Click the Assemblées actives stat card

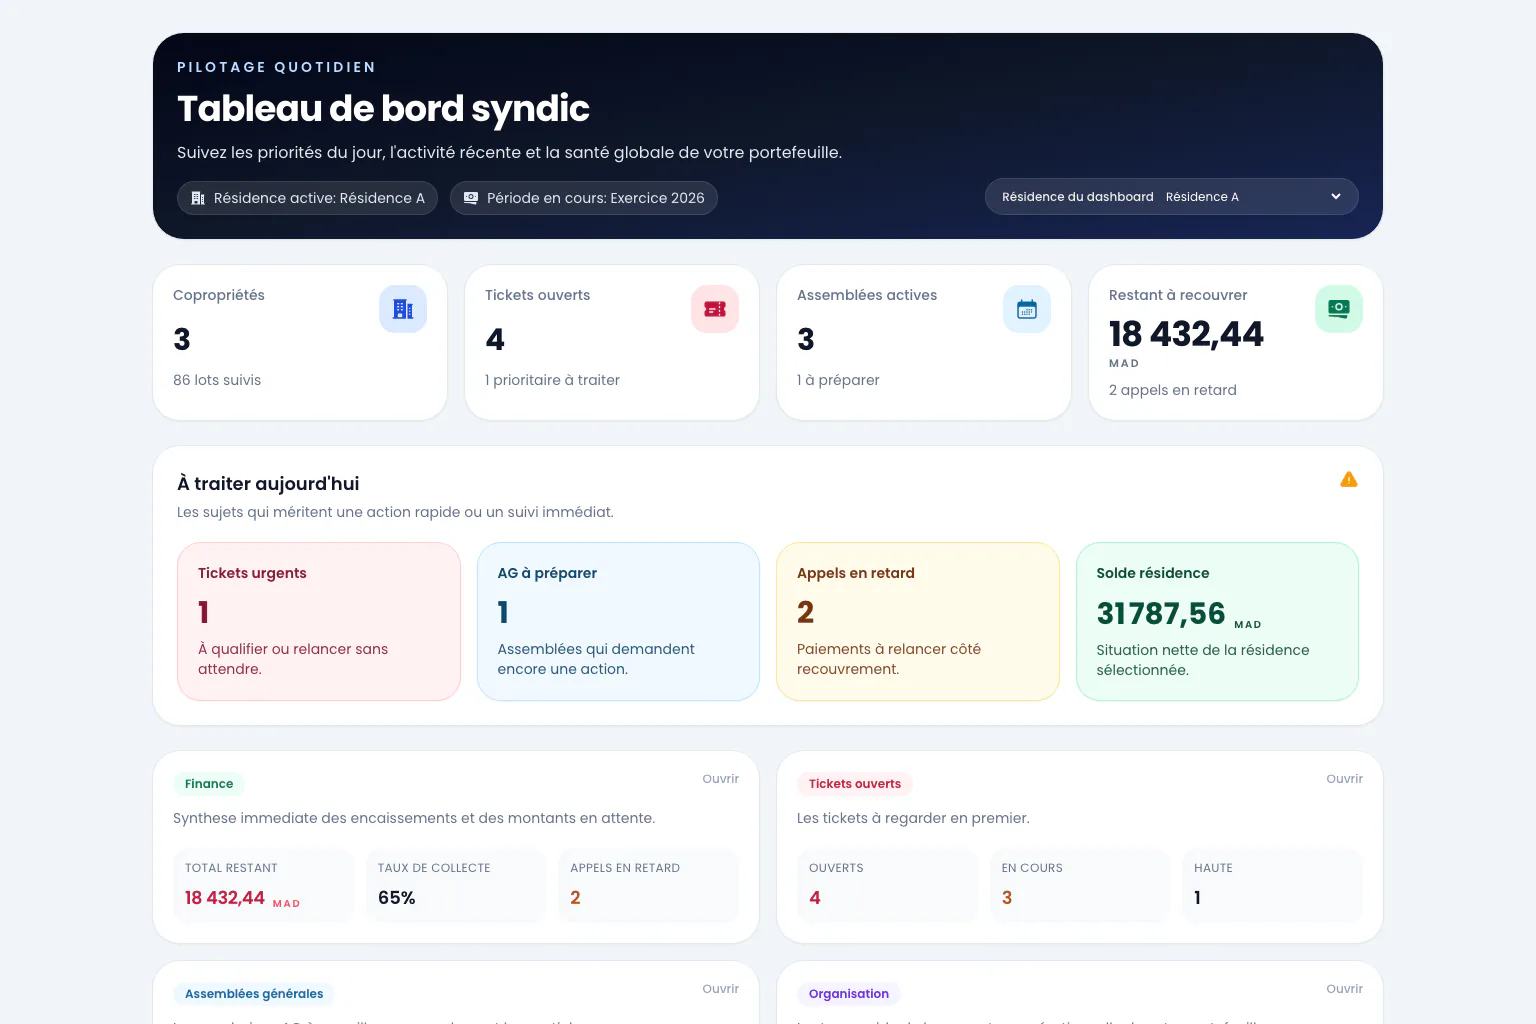[x=924, y=343]
